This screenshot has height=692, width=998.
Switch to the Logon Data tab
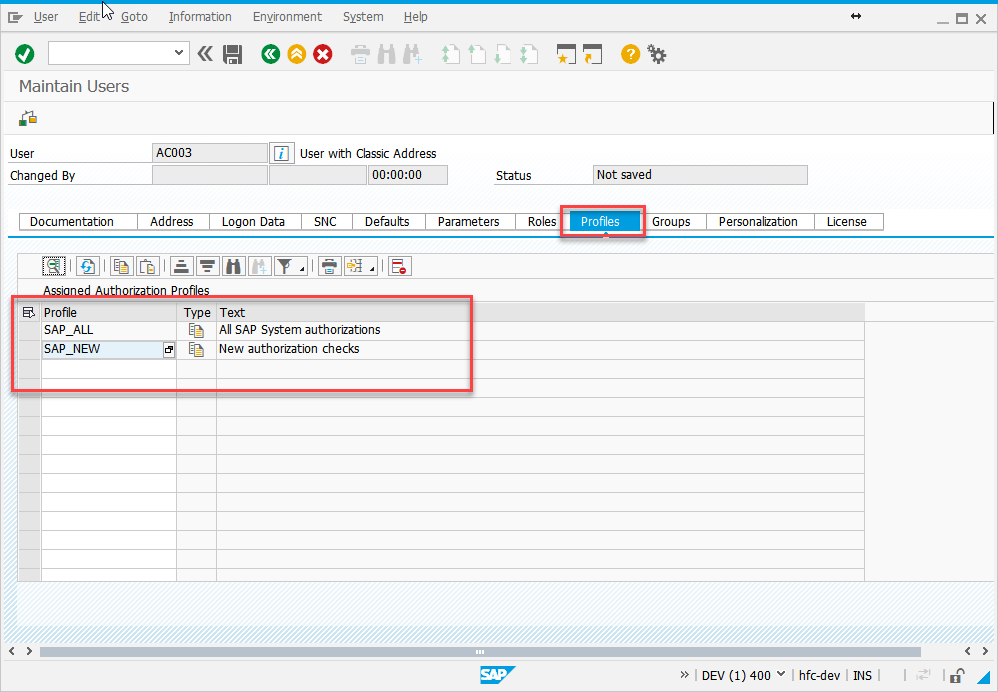(253, 222)
